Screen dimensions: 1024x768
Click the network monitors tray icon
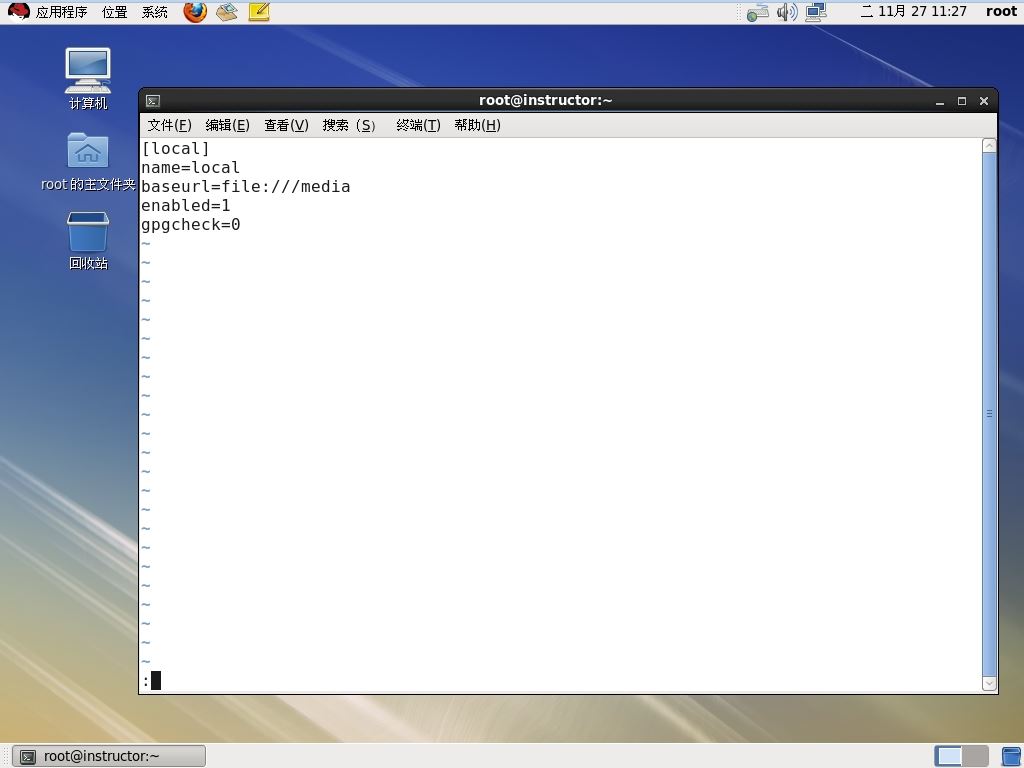pos(816,12)
